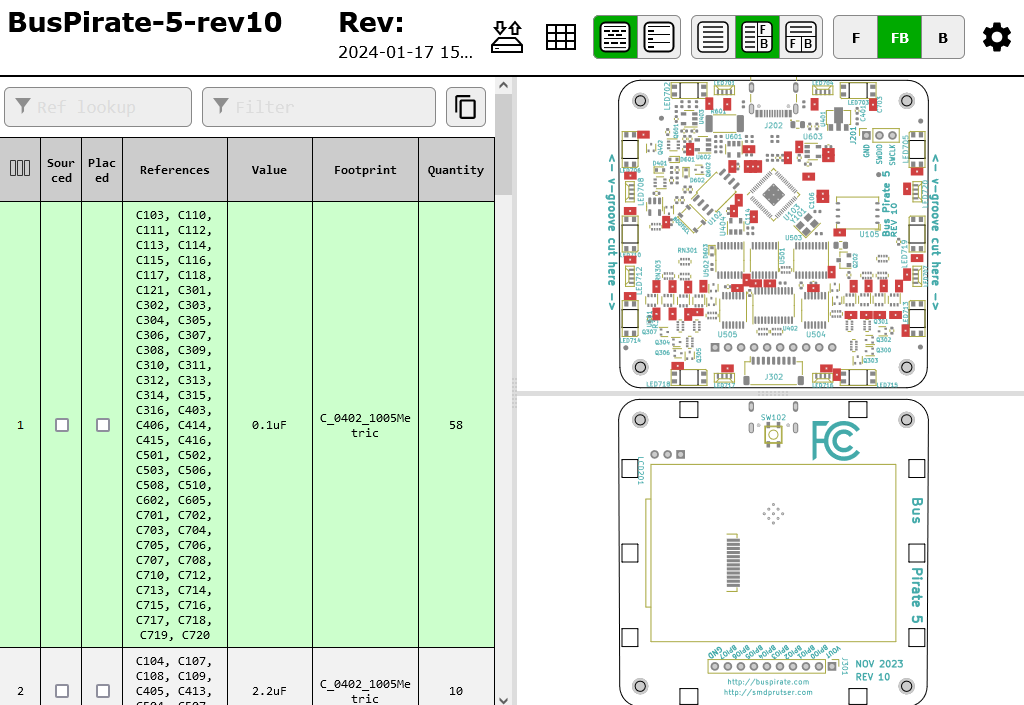1024x705 pixels.
Task: Click the column visibility header icon
Action: 20,169
